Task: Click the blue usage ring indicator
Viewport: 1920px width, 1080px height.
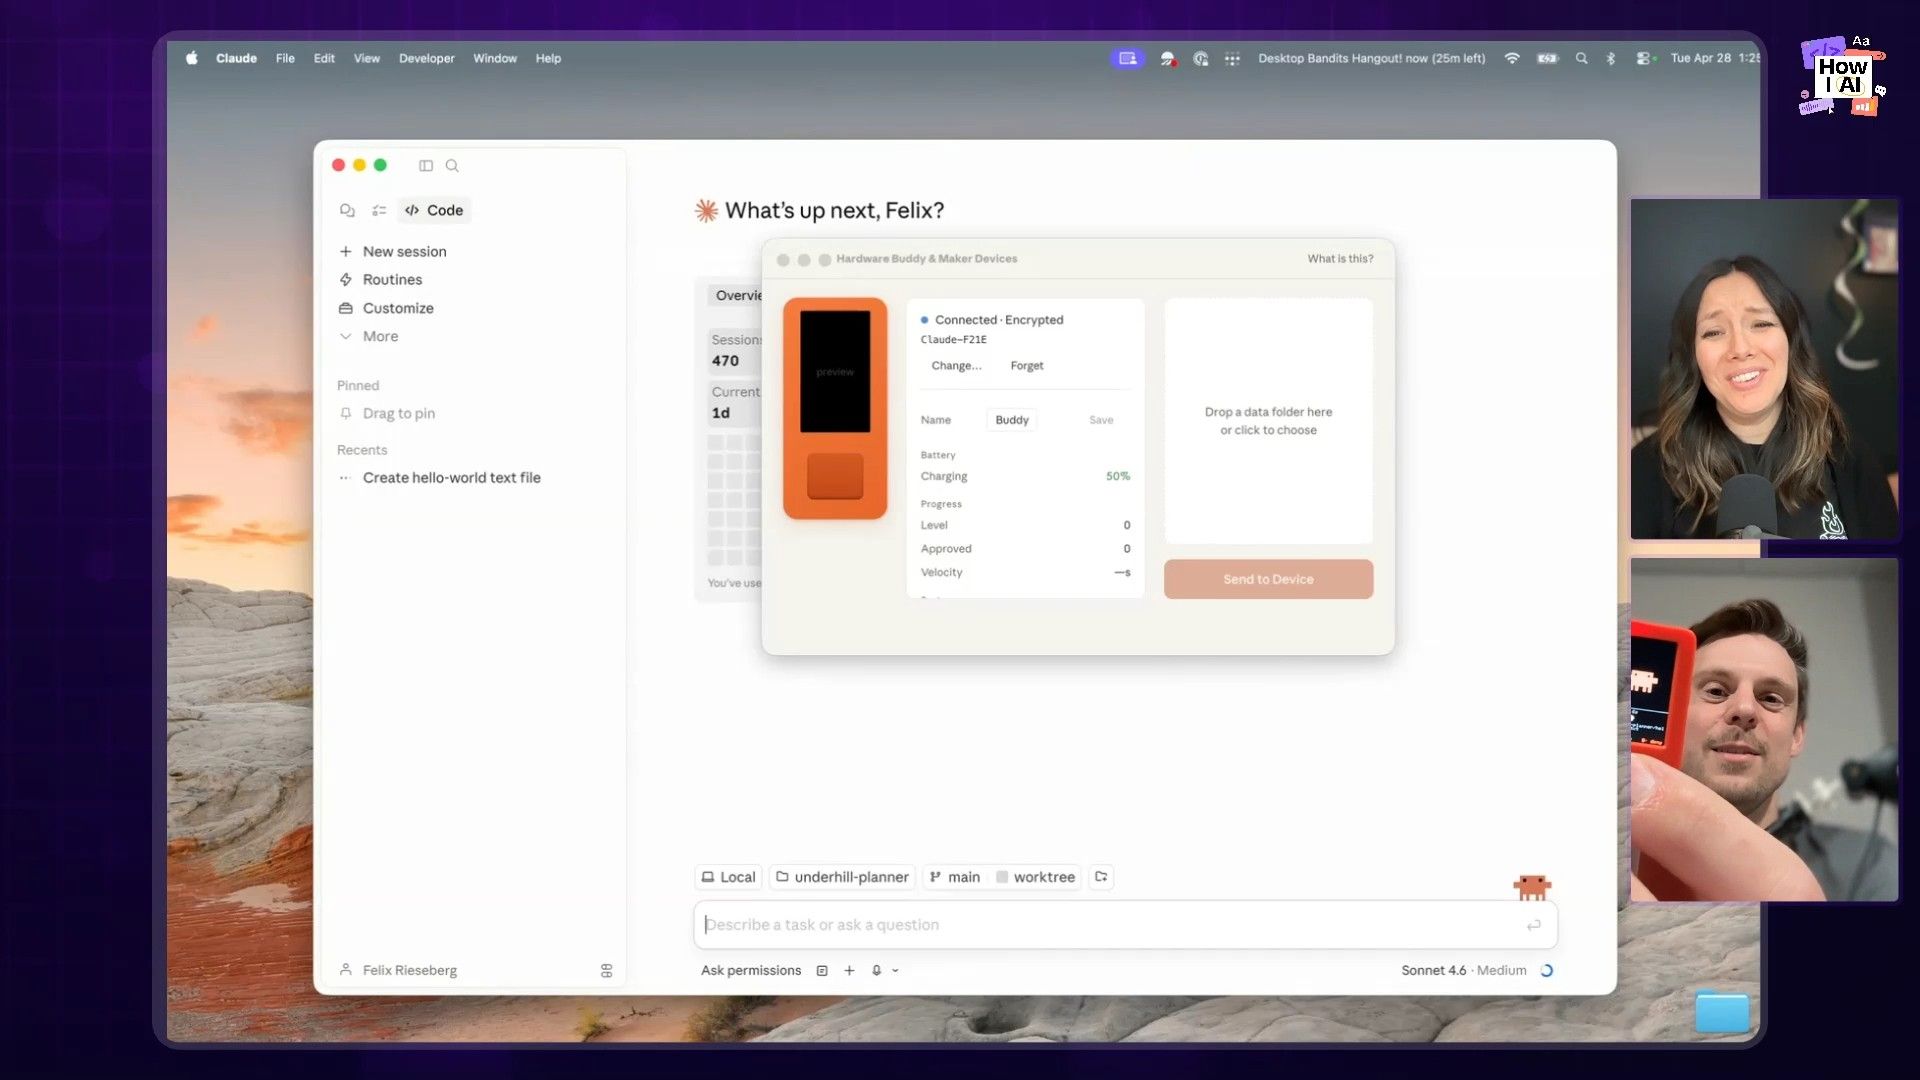Action: pyautogui.click(x=1547, y=971)
